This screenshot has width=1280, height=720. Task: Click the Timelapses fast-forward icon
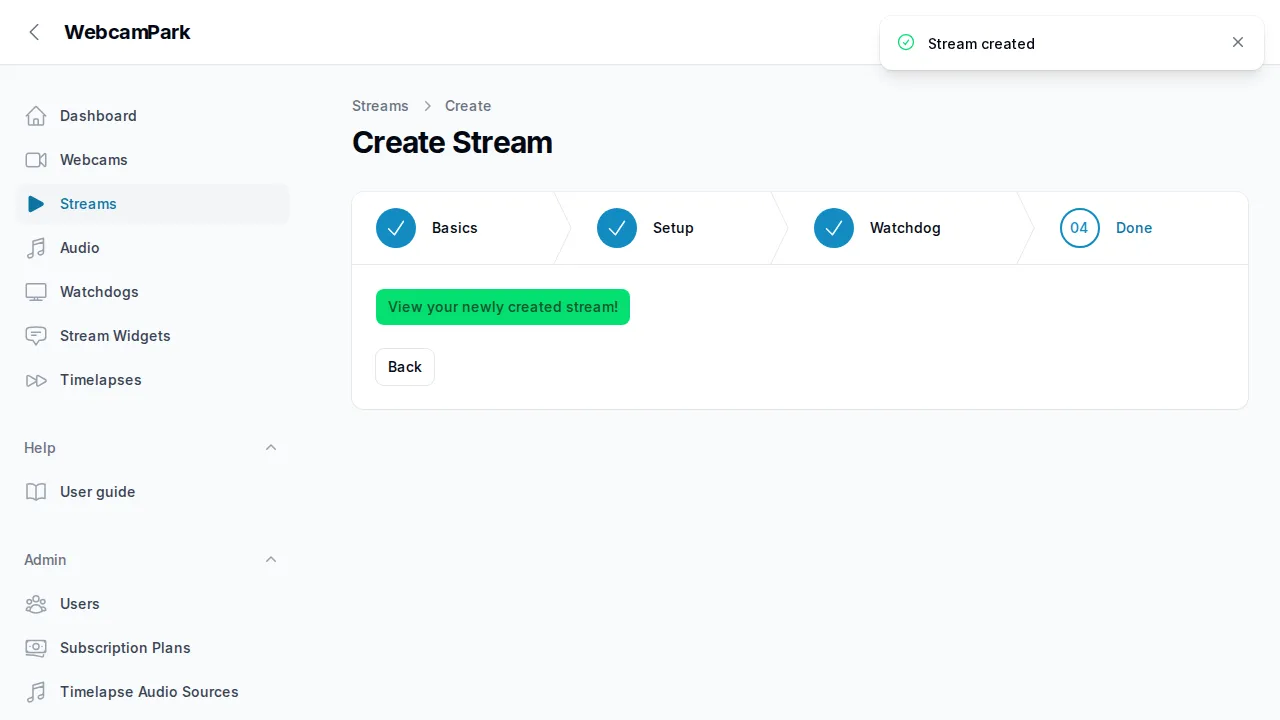[x=36, y=380]
